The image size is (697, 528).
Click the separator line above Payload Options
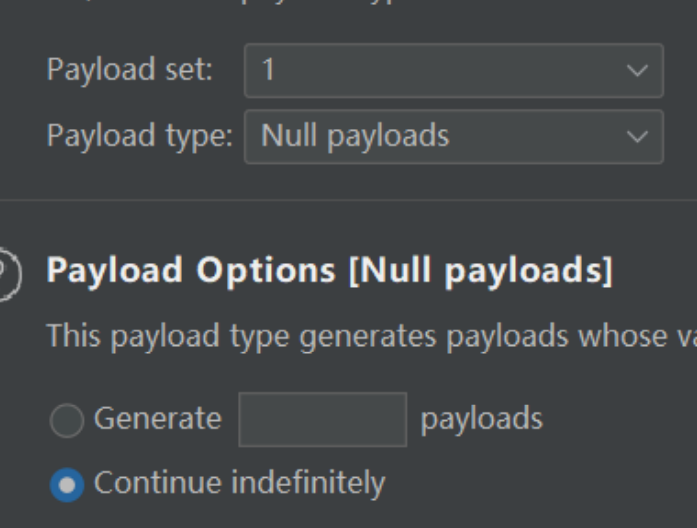[348, 200]
